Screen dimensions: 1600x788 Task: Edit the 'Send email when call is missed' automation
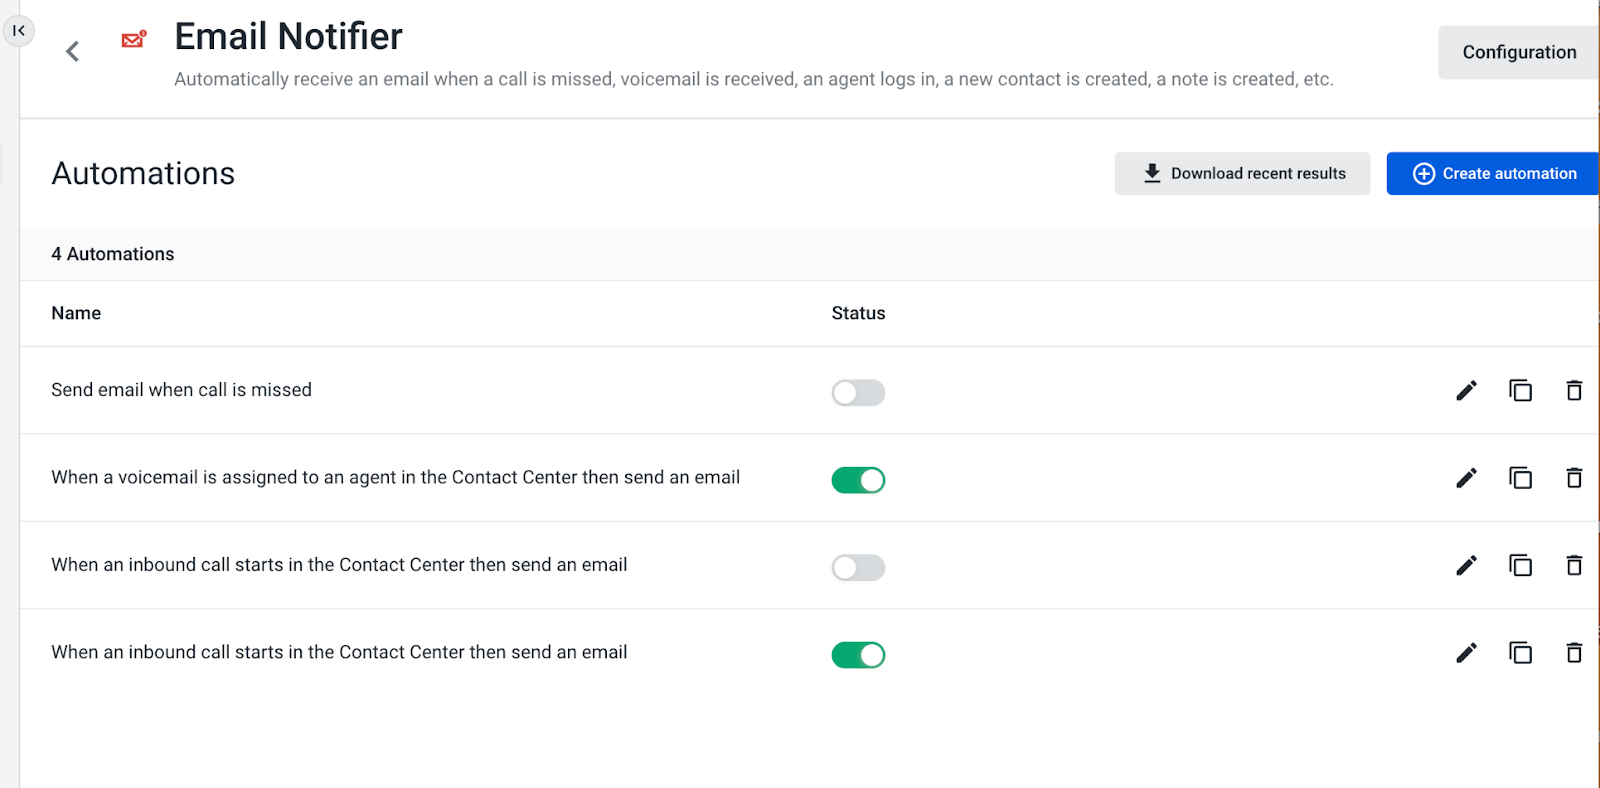[1466, 391]
